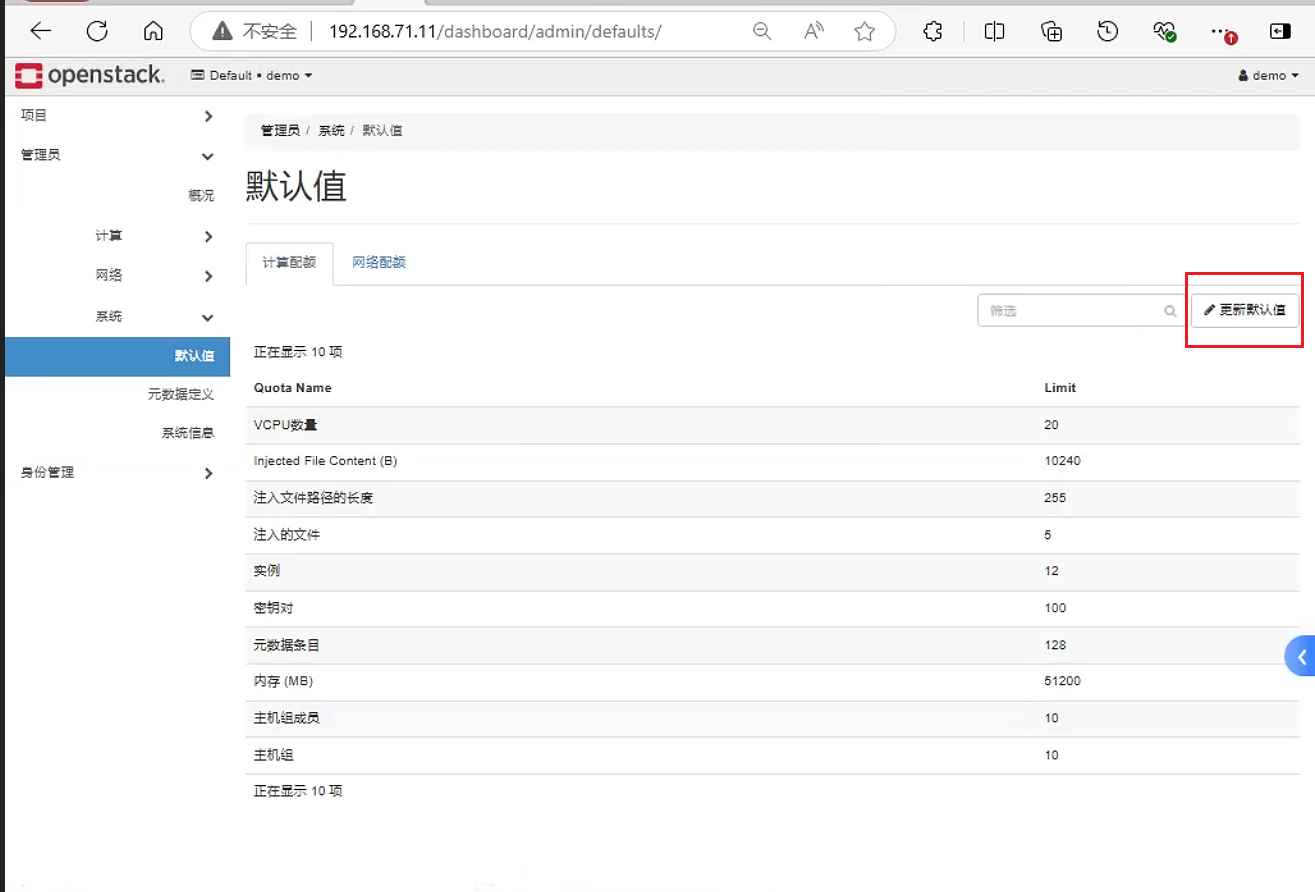This screenshot has width=1315, height=892.
Task: Click the 更新默认值 button
Action: coord(1245,310)
